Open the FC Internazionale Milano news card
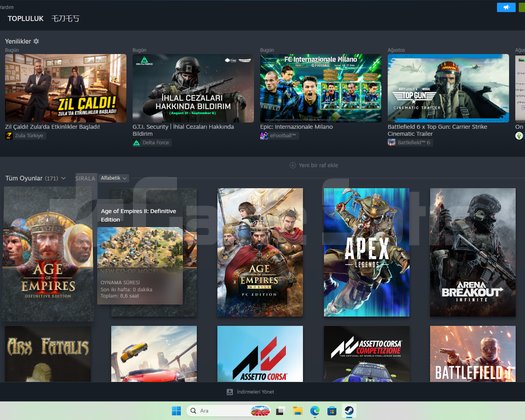The image size is (525, 420). (x=321, y=88)
